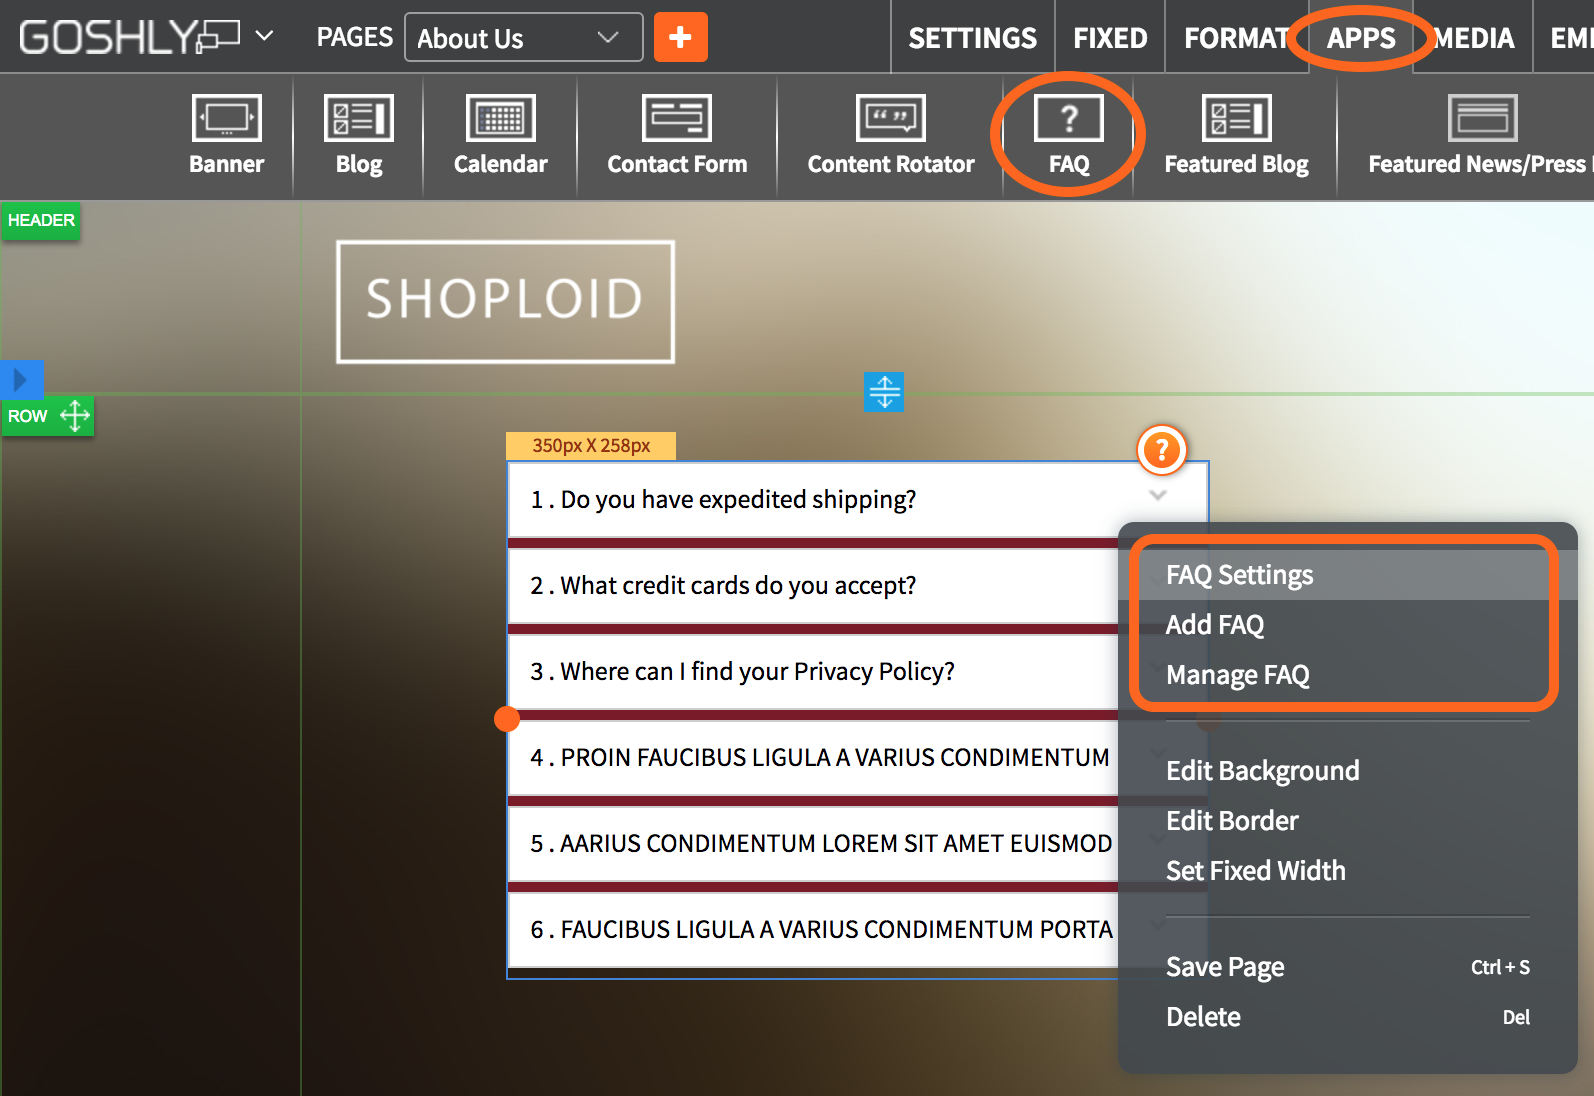Click the orange FAQ help badge
This screenshot has width=1594, height=1096.
[1162, 450]
